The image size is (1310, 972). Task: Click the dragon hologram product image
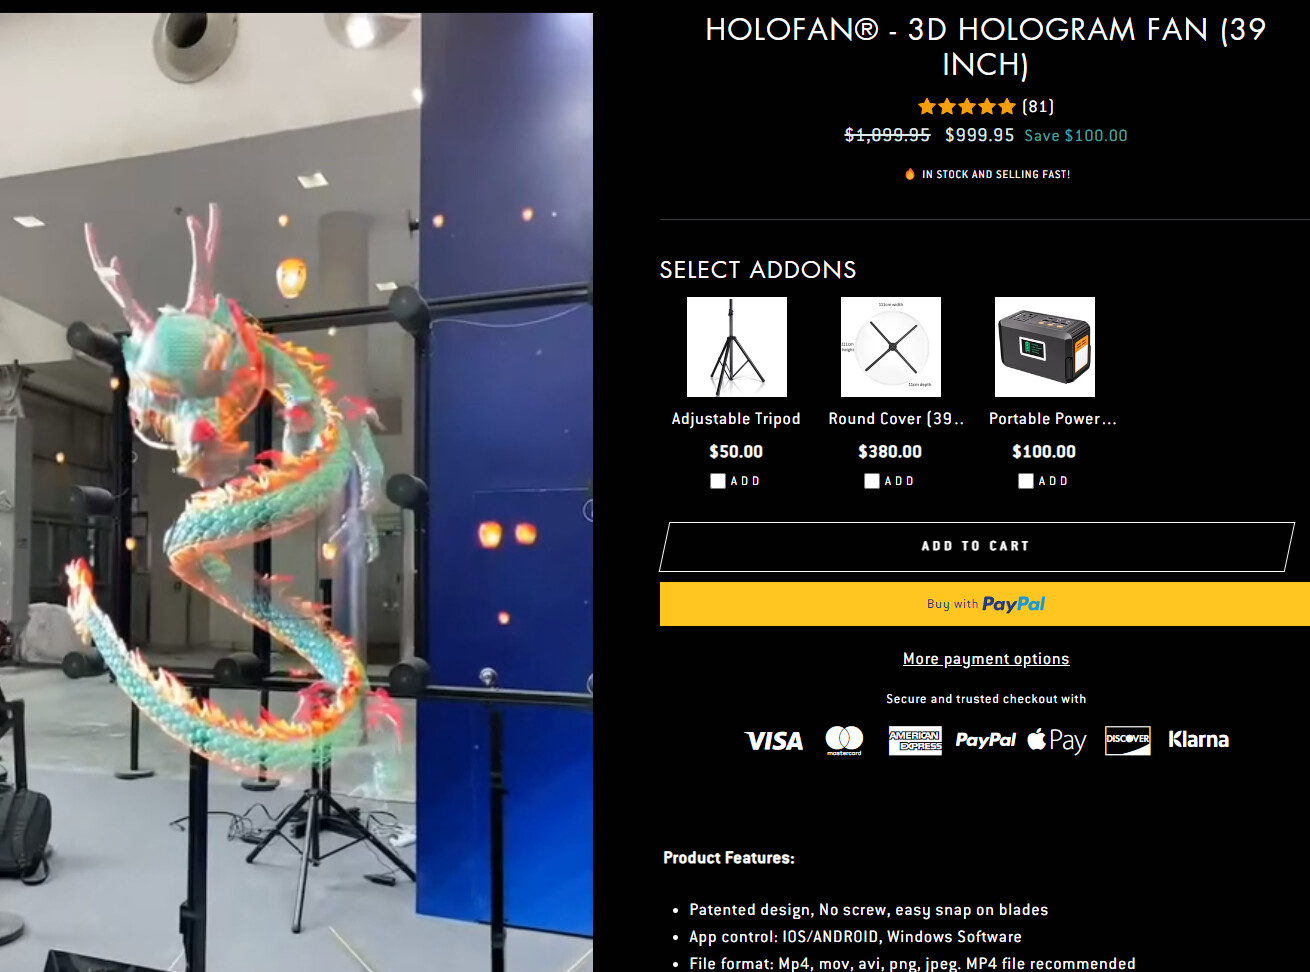pos(296,492)
